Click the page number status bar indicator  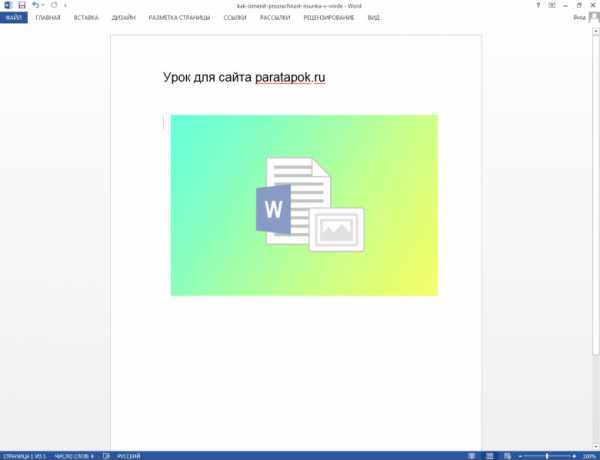coord(24,456)
